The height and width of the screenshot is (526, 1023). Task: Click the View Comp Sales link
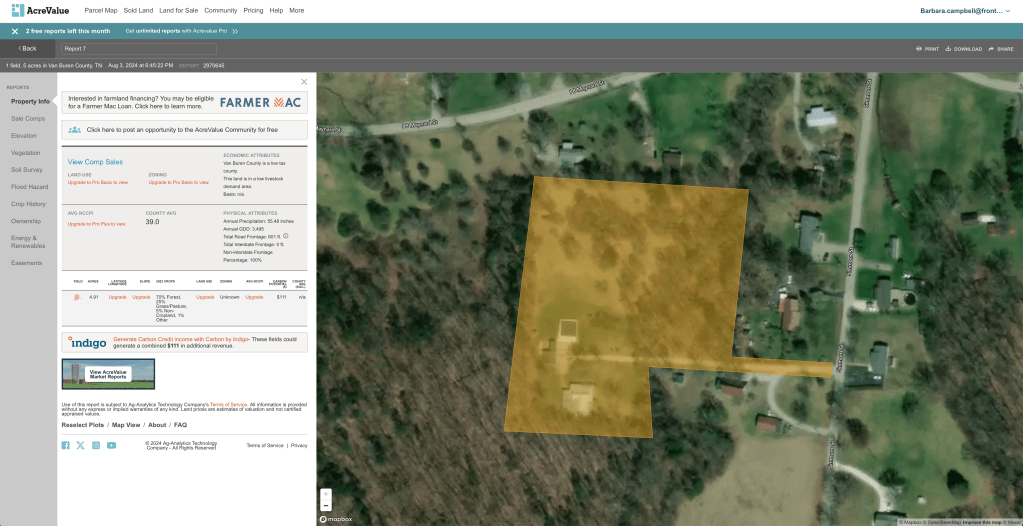[x=95, y=161]
